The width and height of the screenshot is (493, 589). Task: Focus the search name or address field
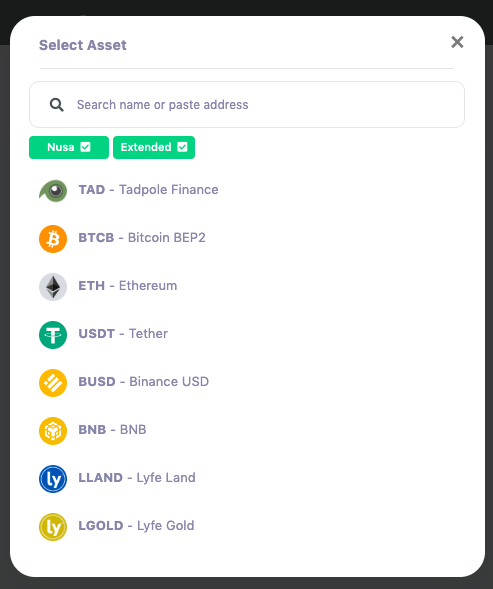tap(247, 104)
